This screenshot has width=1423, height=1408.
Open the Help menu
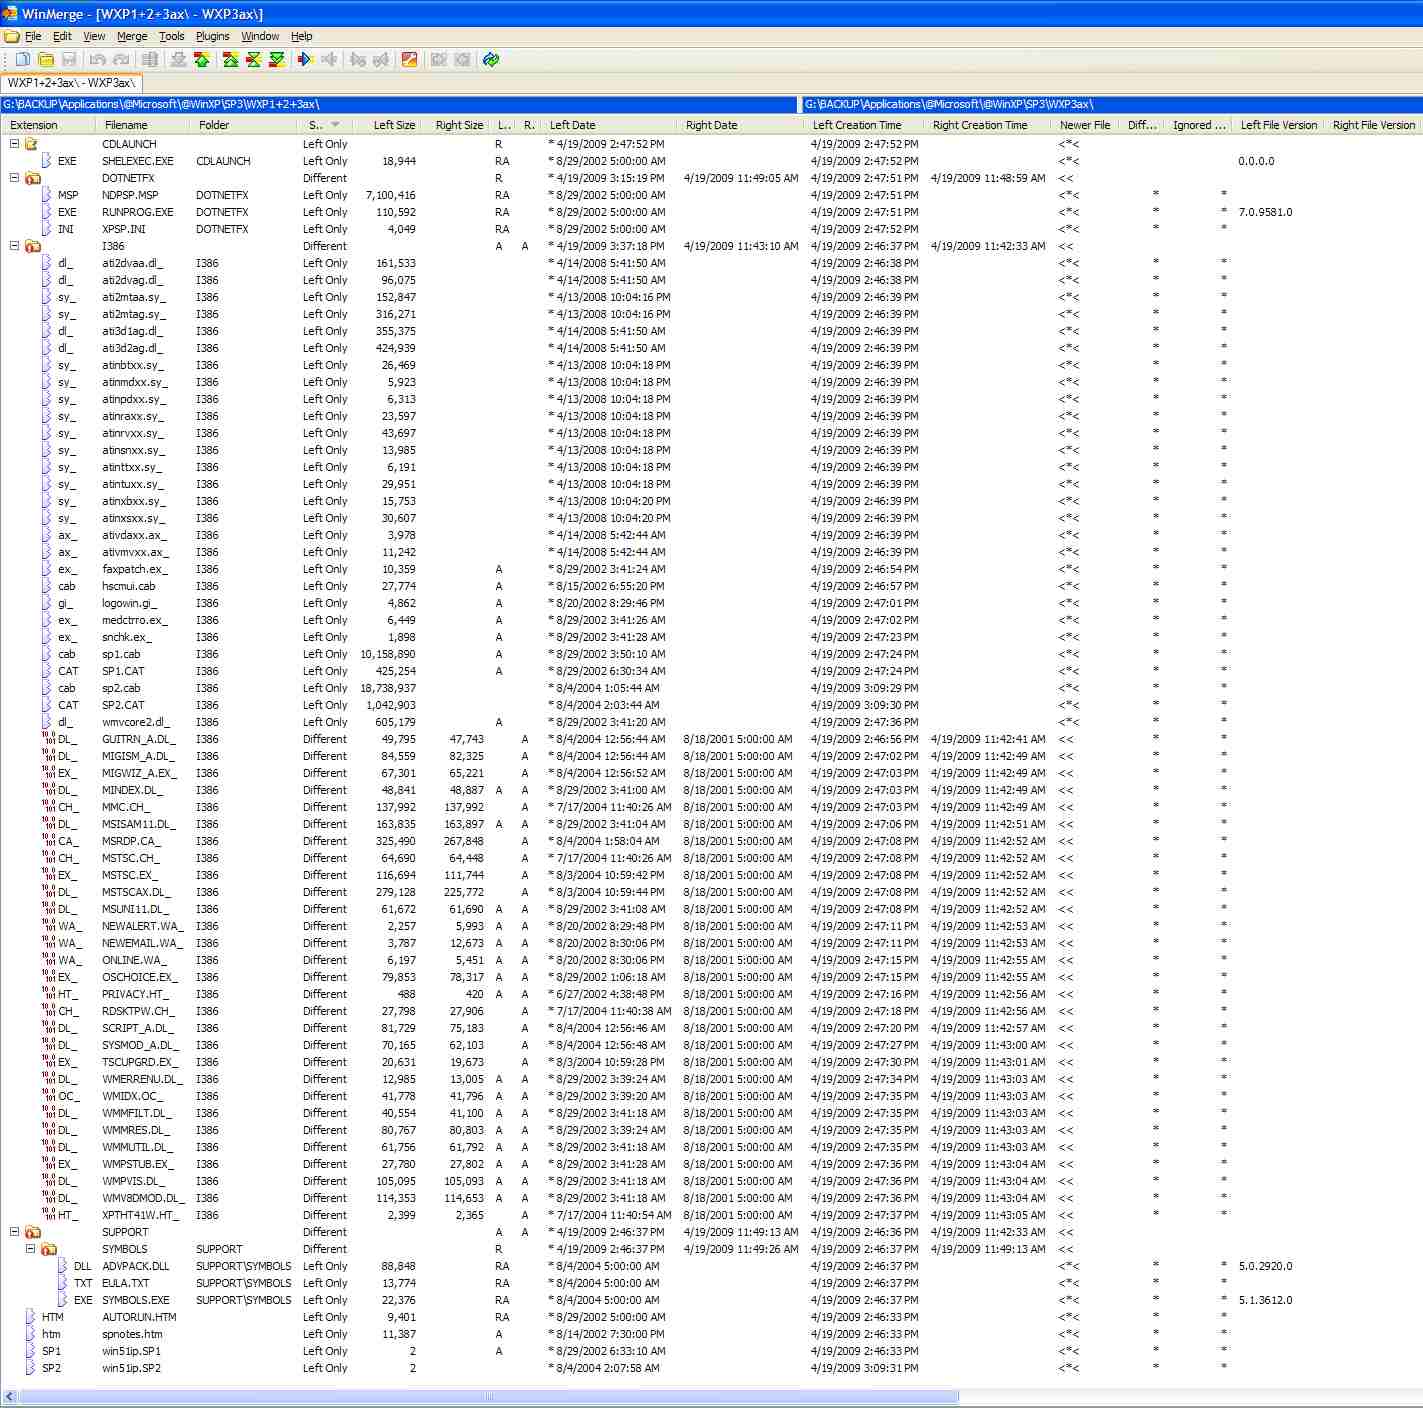(302, 36)
